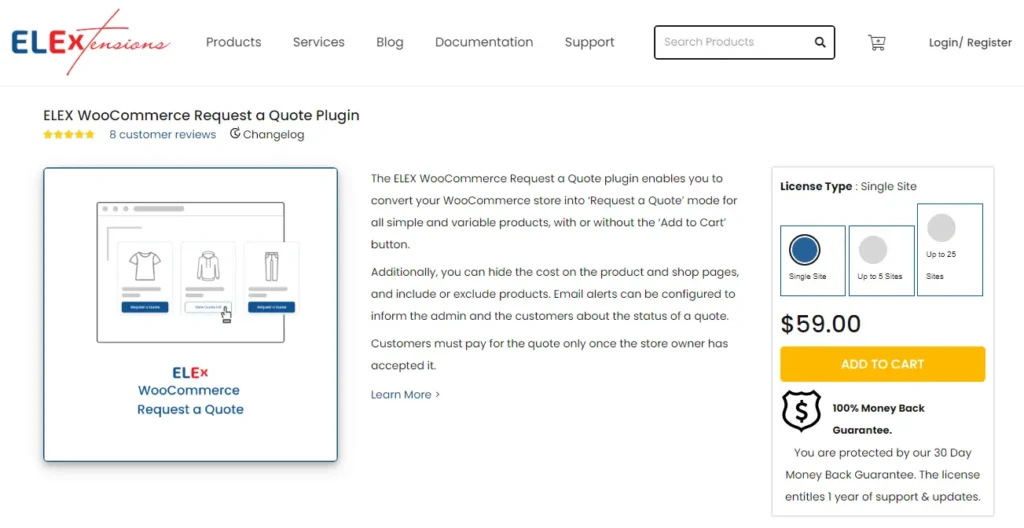This screenshot has width=1024, height=528.
Task: Click the search magnifier icon
Action: point(820,42)
